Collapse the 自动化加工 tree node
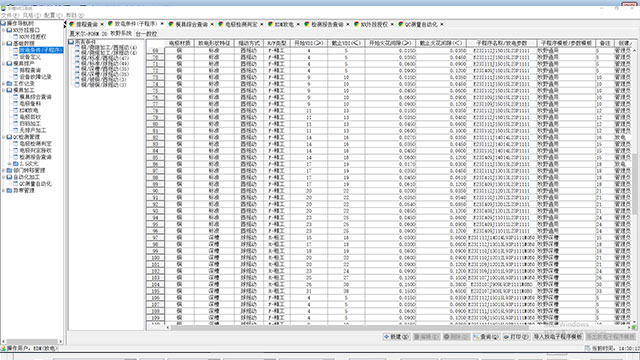The image size is (640, 360). tap(4, 177)
